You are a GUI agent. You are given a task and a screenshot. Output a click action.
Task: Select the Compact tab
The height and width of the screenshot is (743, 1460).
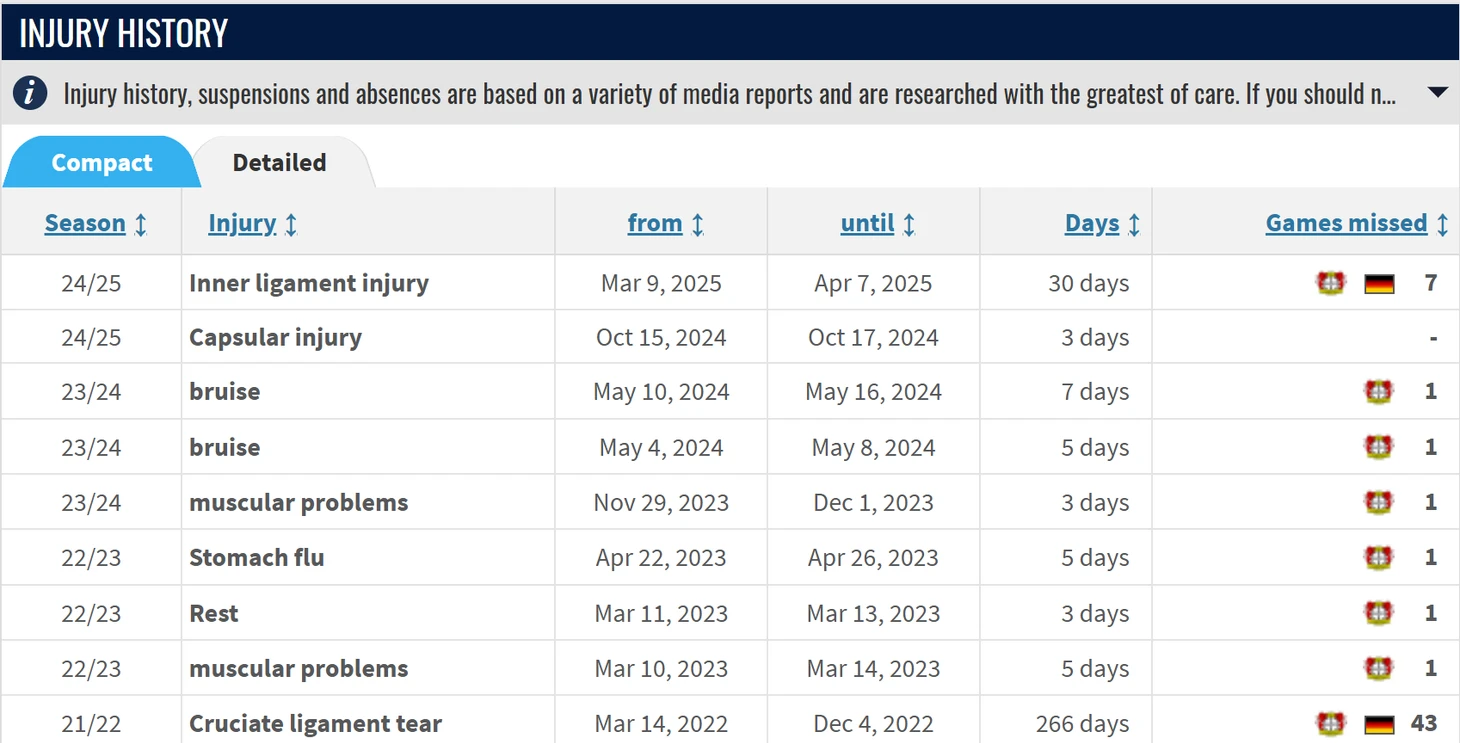[x=101, y=163]
